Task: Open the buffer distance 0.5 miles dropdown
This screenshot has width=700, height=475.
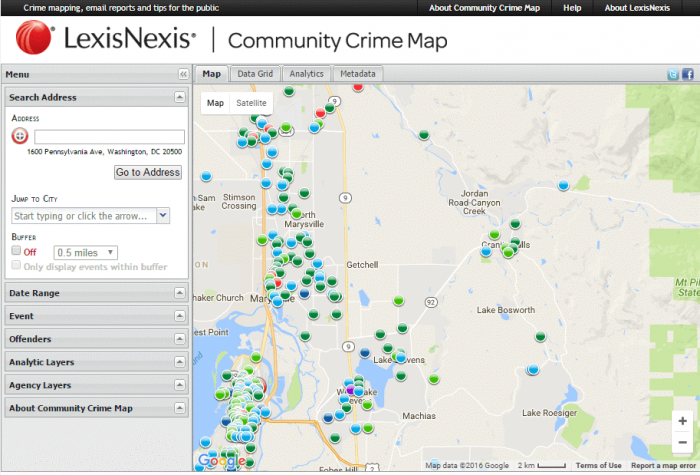Action: (86, 253)
